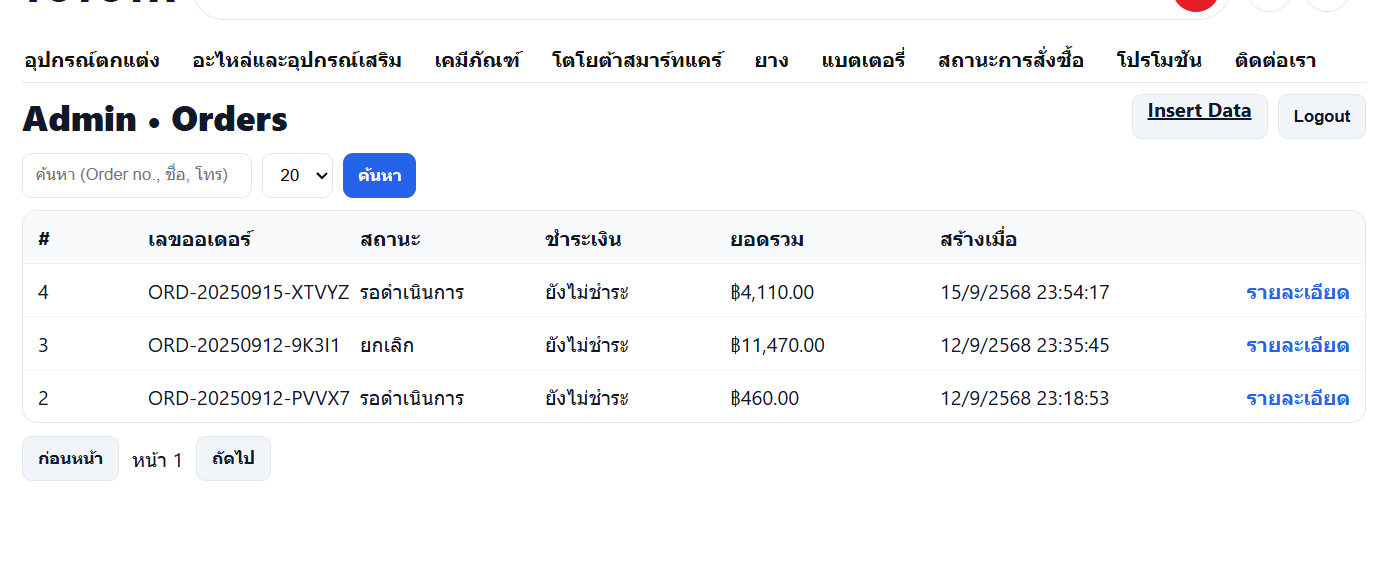
Task: Open รายละเอียด for order ORD-20250915-XTVYZ
Action: (x=1297, y=292)
